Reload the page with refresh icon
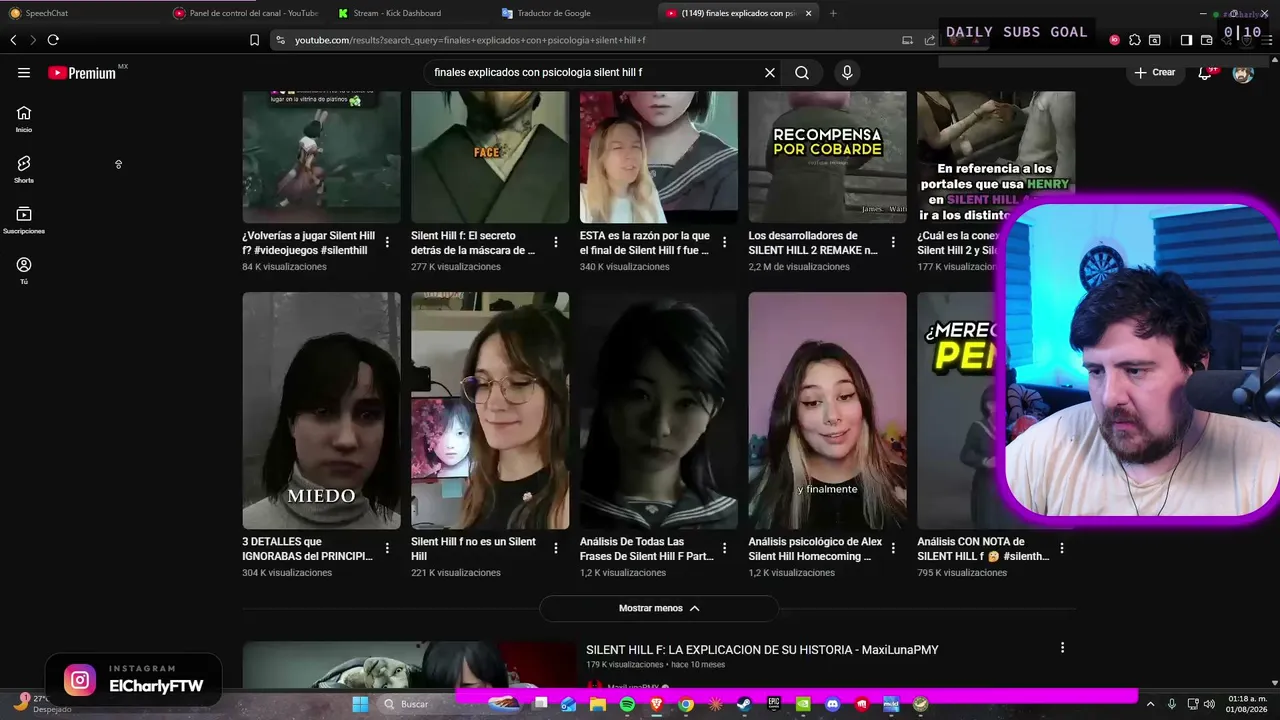Viewport: 1280px width, 720px height. [x=53, y=40]
